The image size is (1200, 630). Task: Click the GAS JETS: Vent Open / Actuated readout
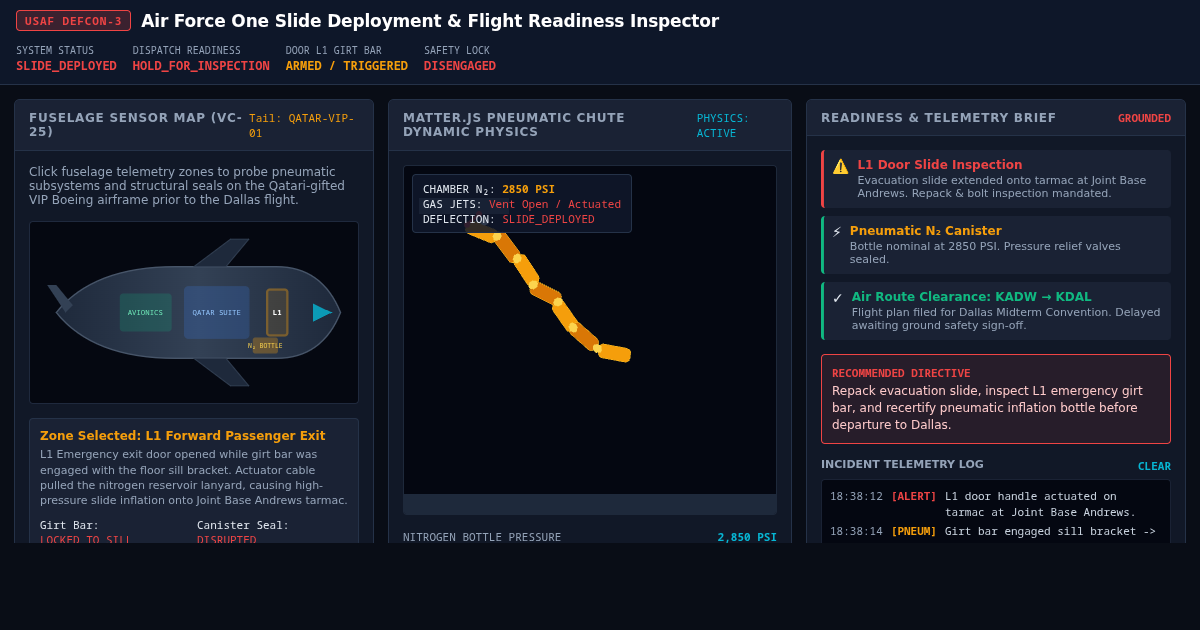[522, 204]
